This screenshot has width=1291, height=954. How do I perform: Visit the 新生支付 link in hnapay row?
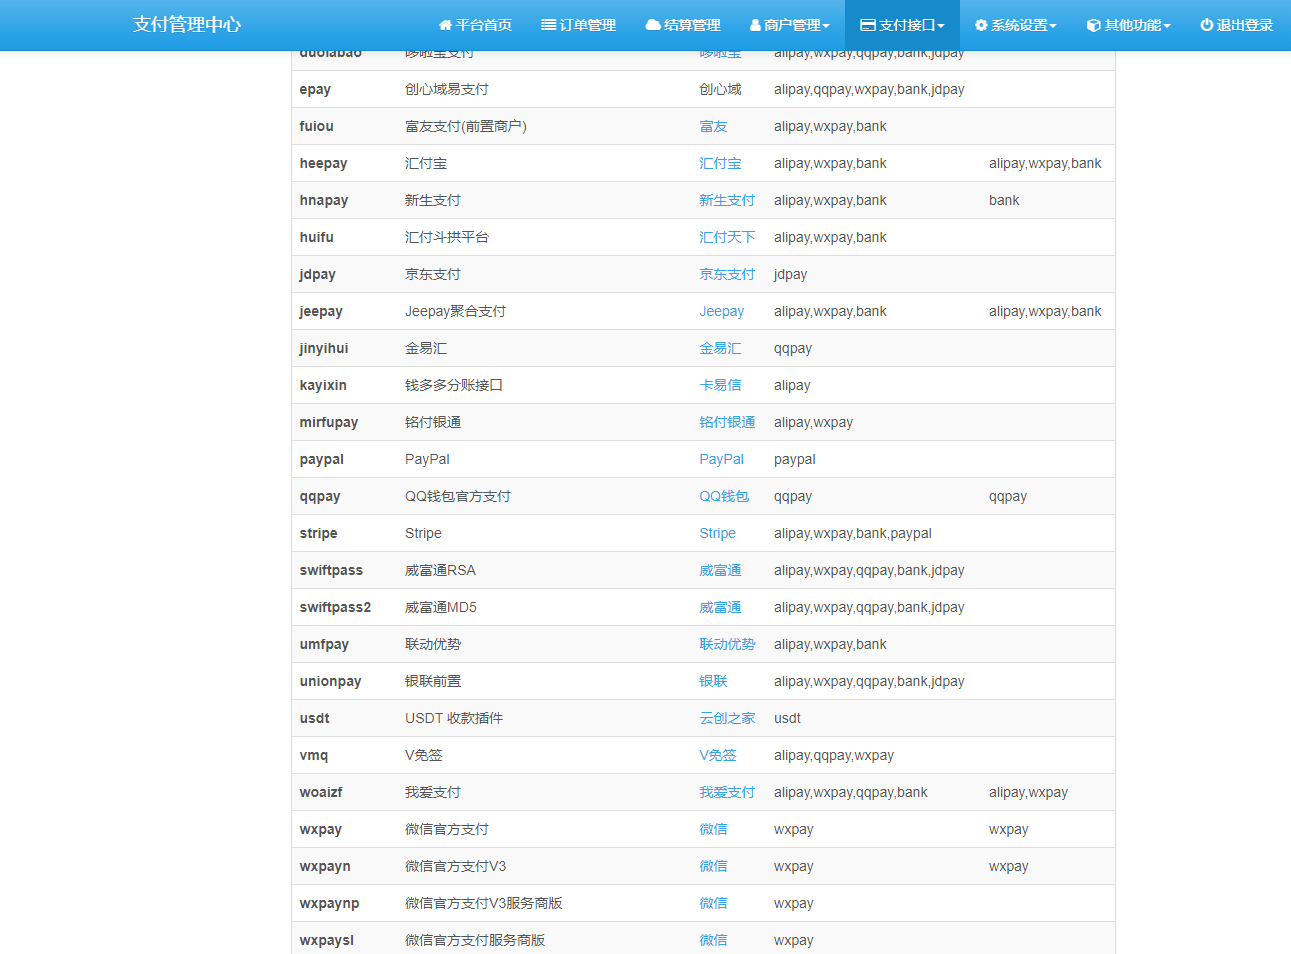(727, 200)
